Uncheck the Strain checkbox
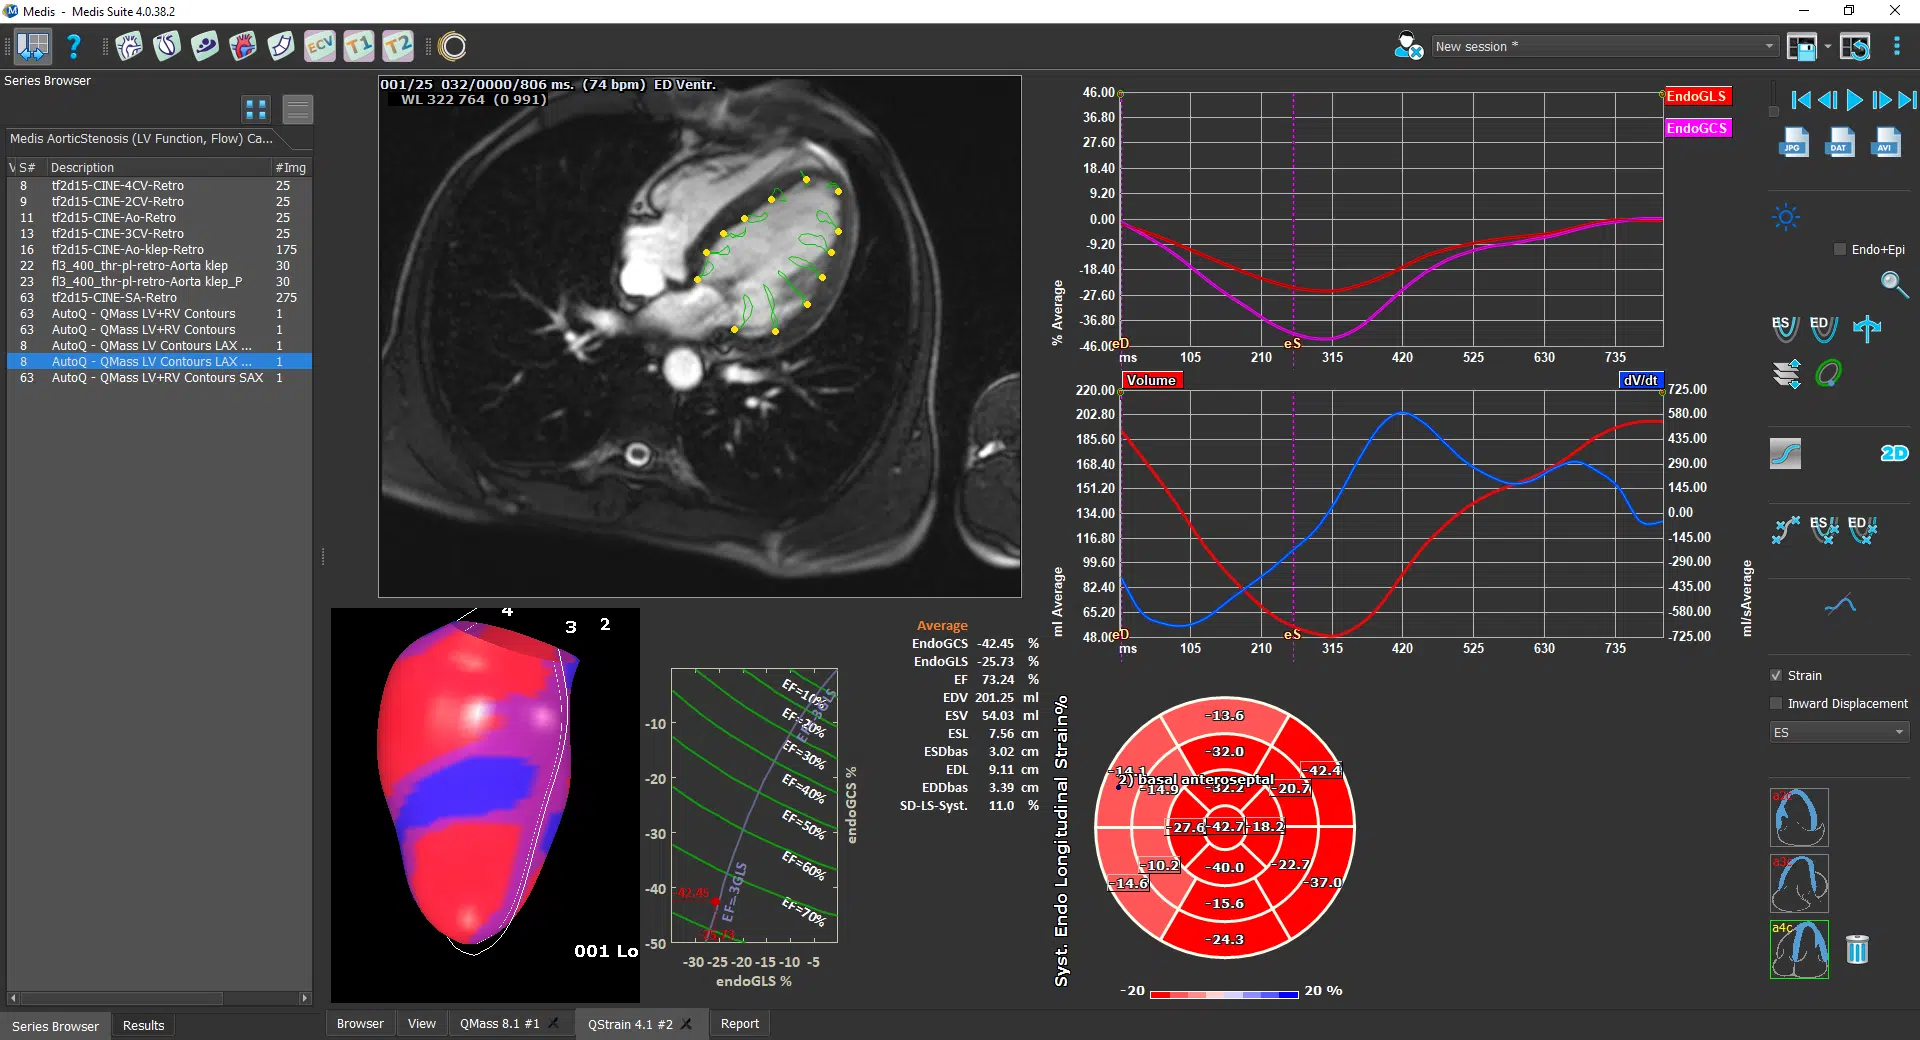 coord(1777,676)
